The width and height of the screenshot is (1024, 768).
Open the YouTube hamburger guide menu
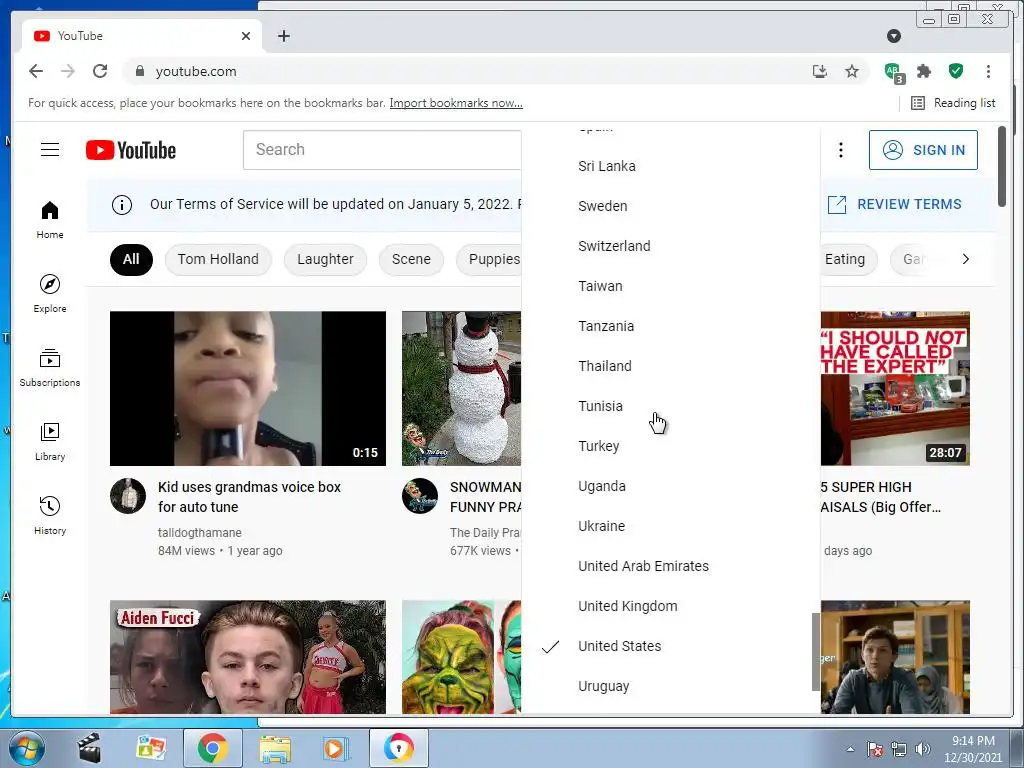point(50,150)
